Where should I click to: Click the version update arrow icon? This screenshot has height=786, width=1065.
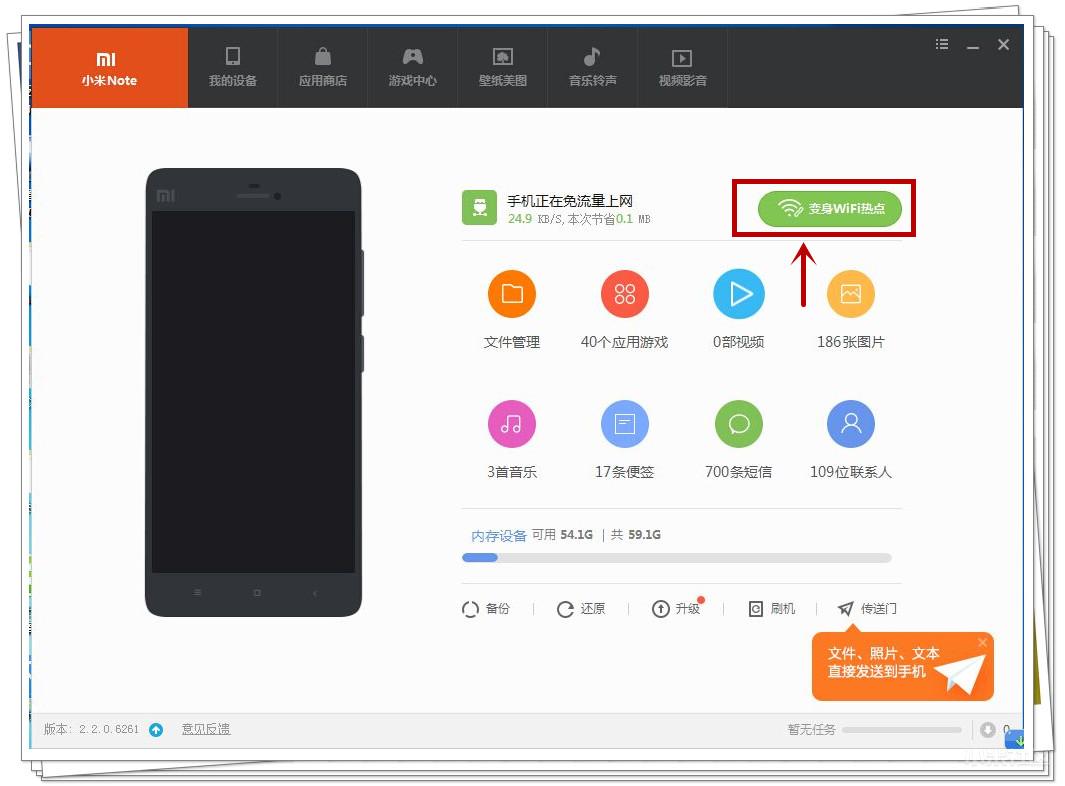click(x=156, y=730)
